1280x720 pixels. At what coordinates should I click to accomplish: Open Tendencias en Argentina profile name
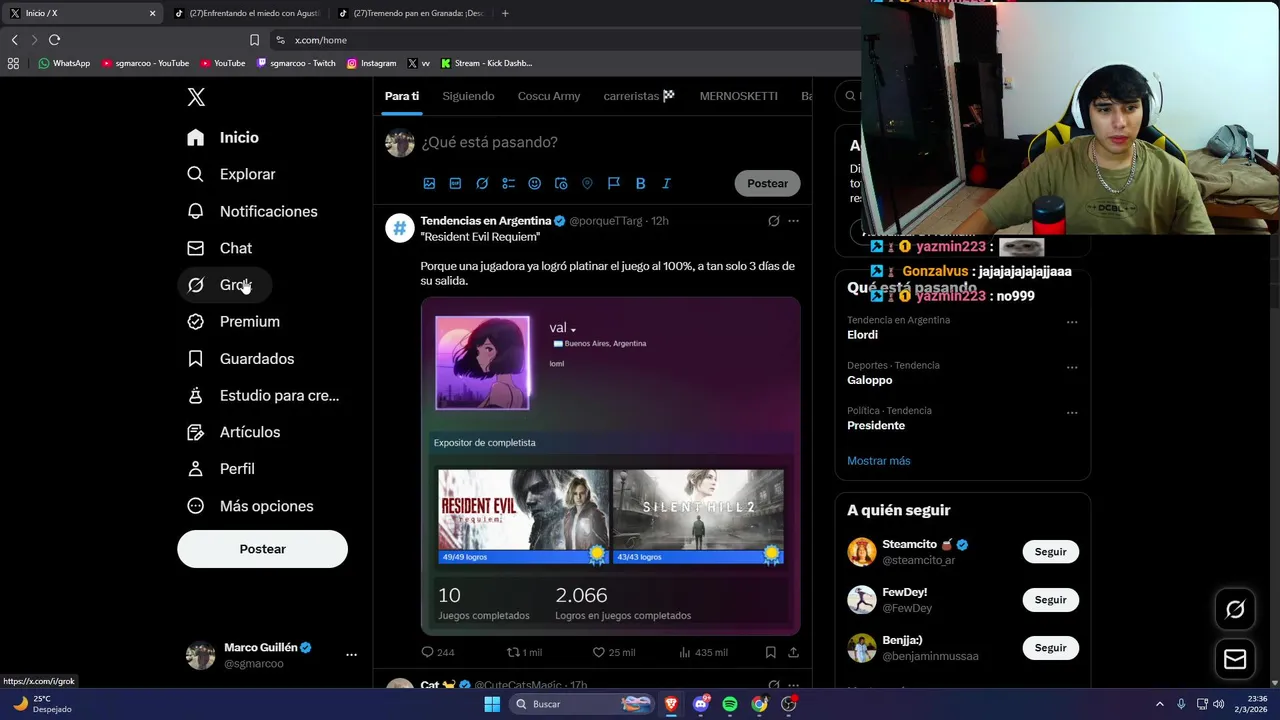(486, 221)
